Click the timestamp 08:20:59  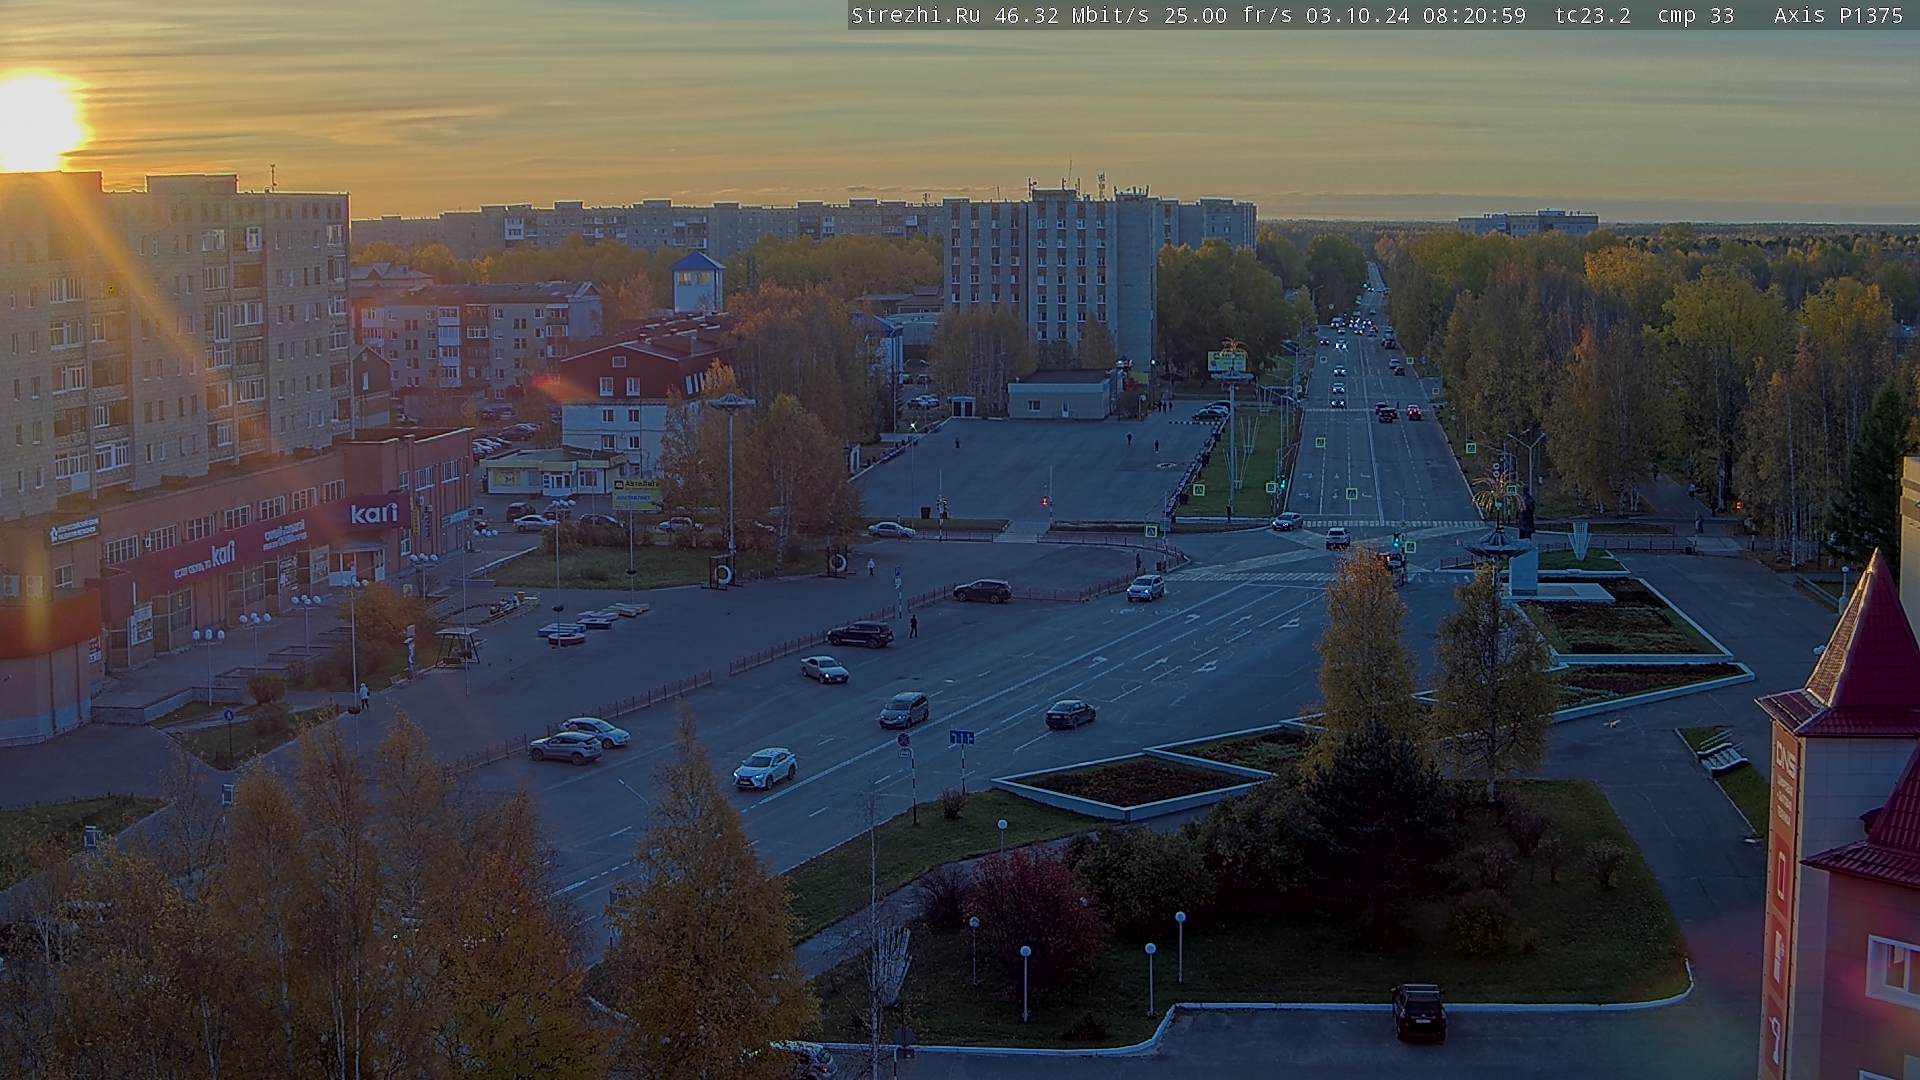coord(1474,15)
